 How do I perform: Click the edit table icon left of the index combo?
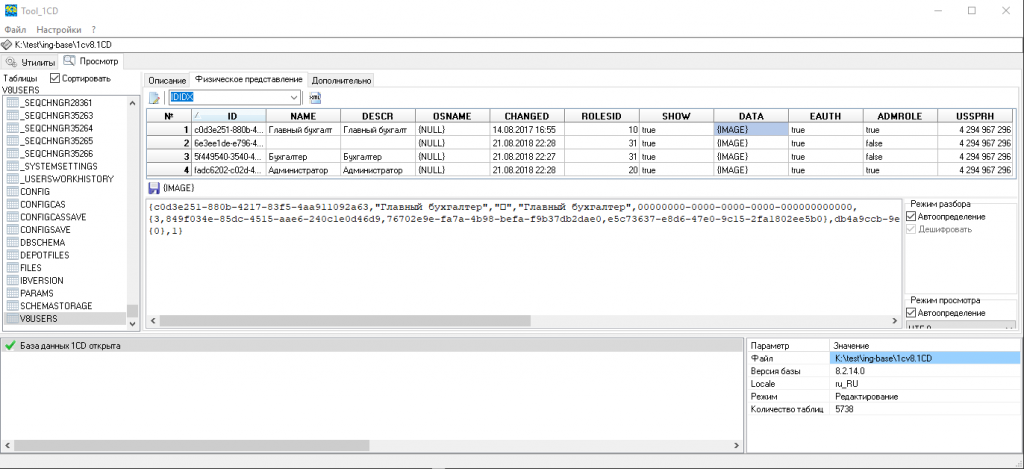click(x=154, y=98)
